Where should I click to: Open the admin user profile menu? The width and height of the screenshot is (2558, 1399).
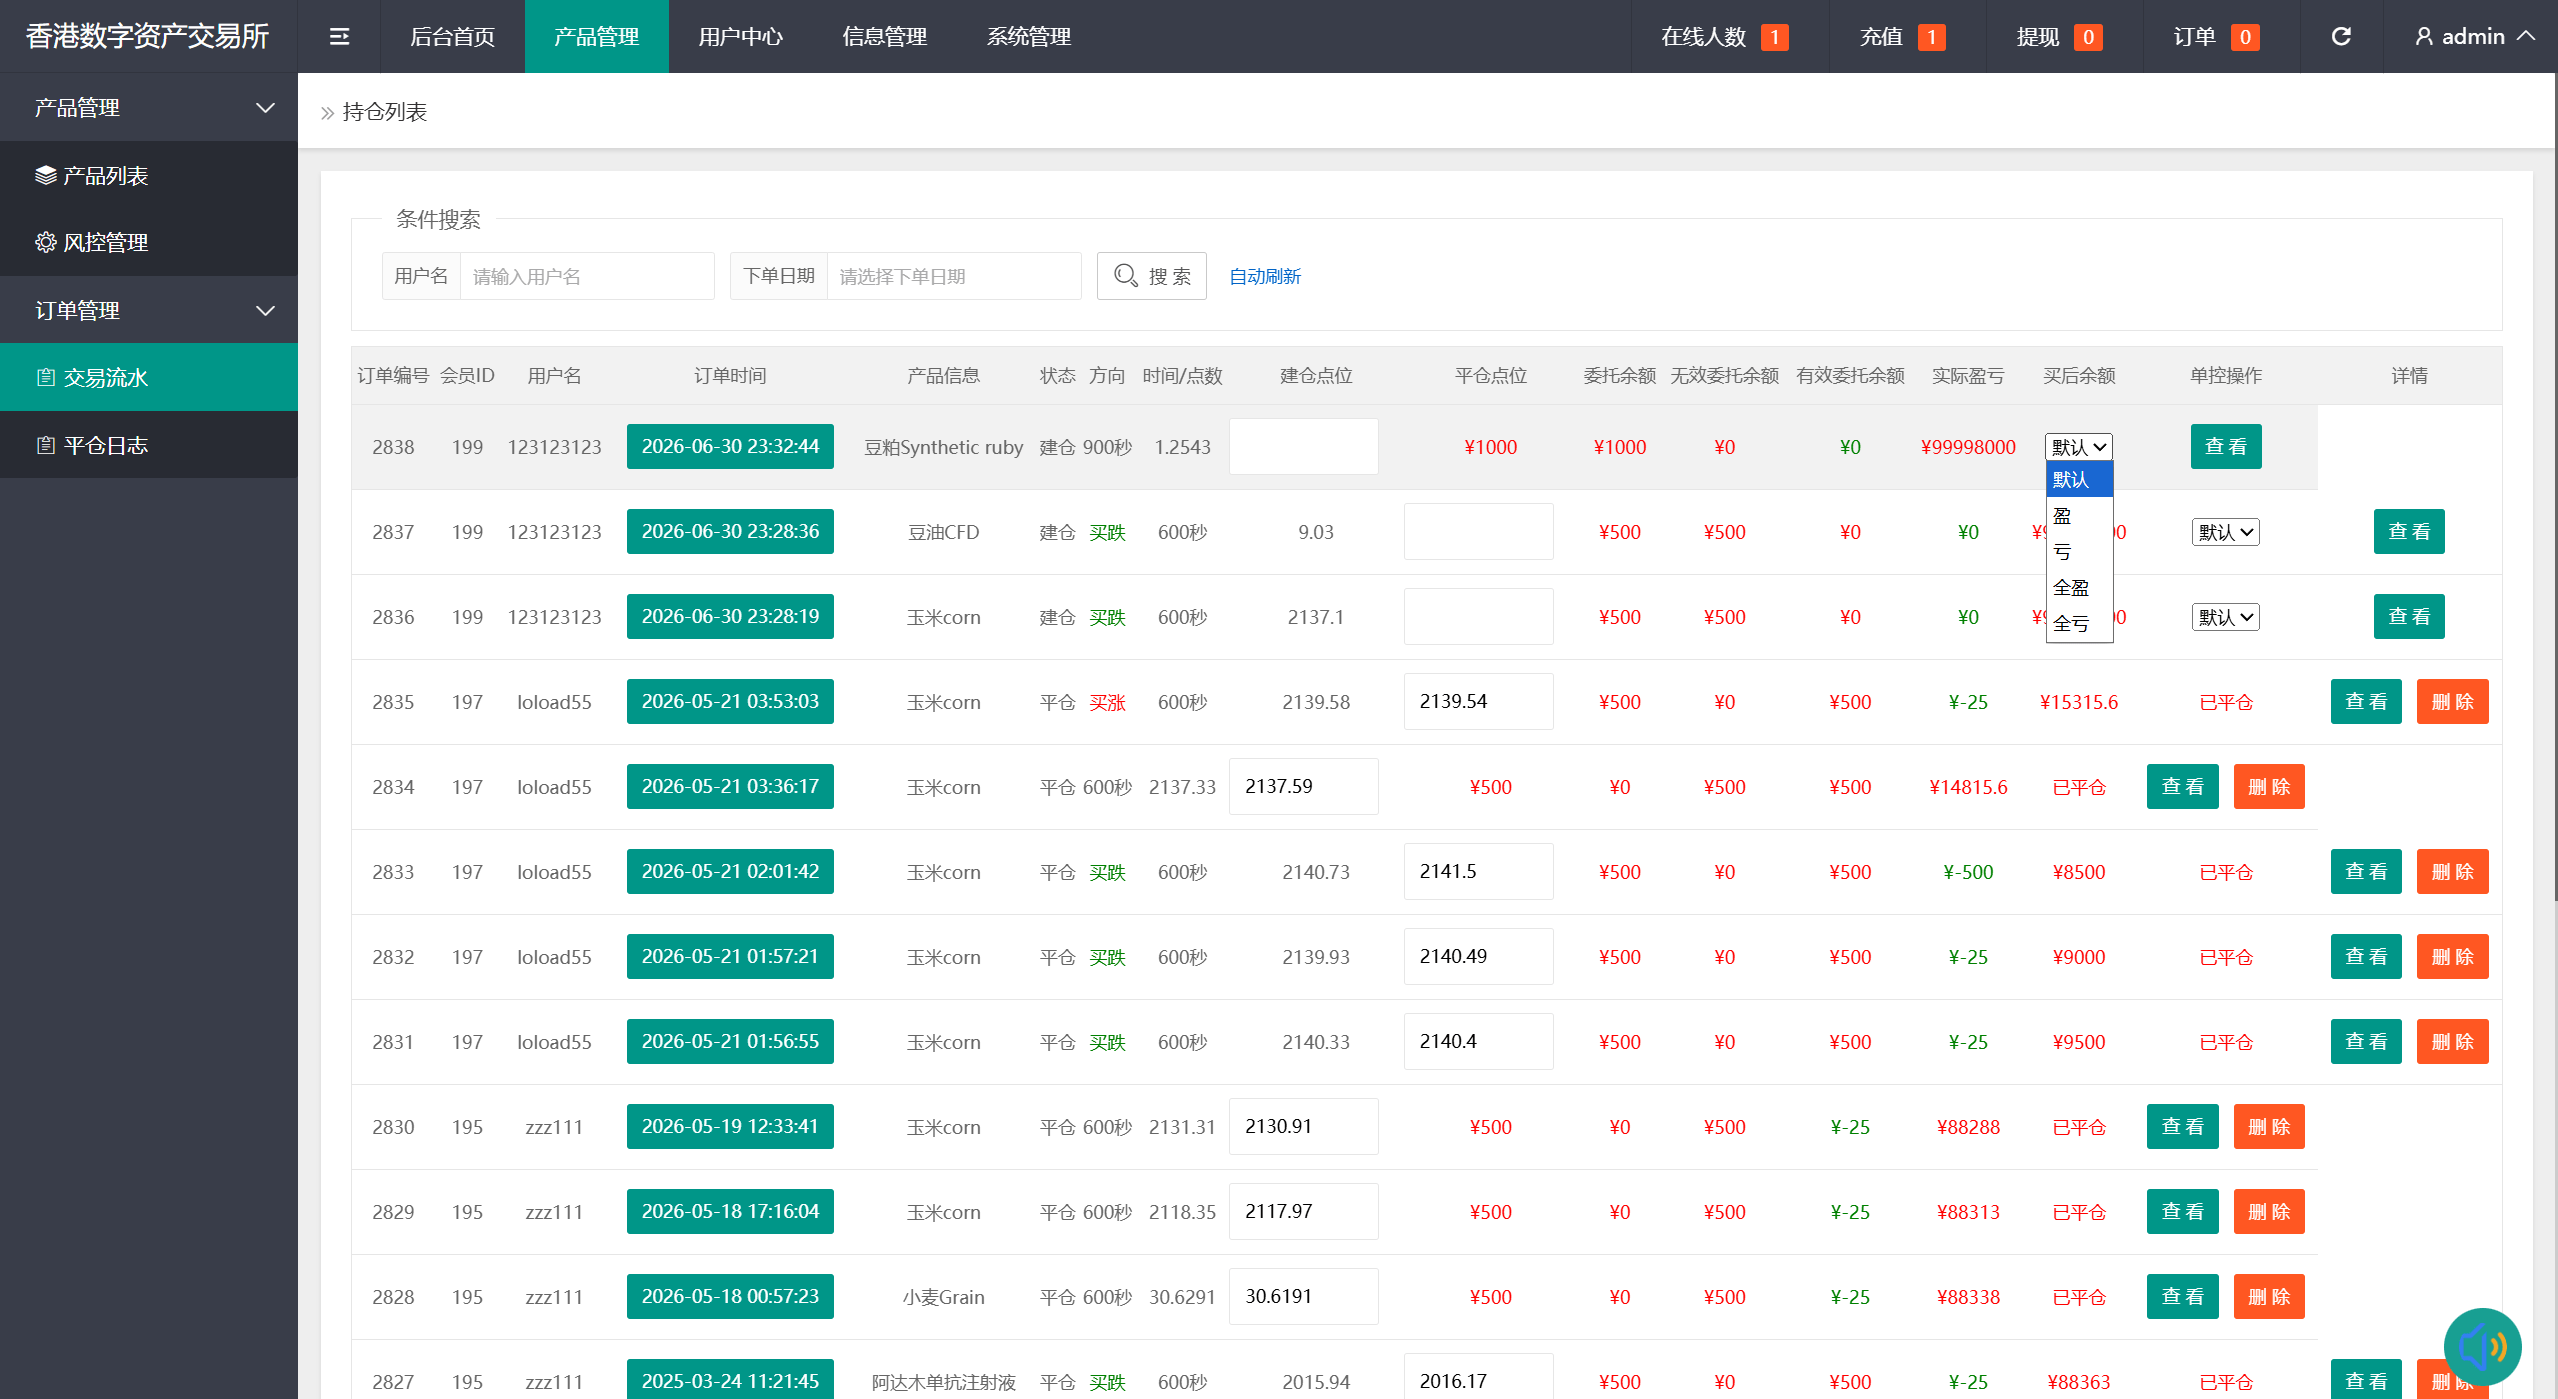click(x=2474, y=37)
